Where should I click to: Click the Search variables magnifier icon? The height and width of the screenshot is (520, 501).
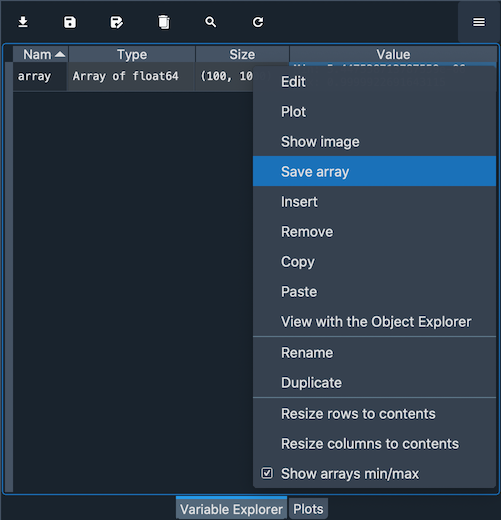pyautogui.click(x=211, y=22)
